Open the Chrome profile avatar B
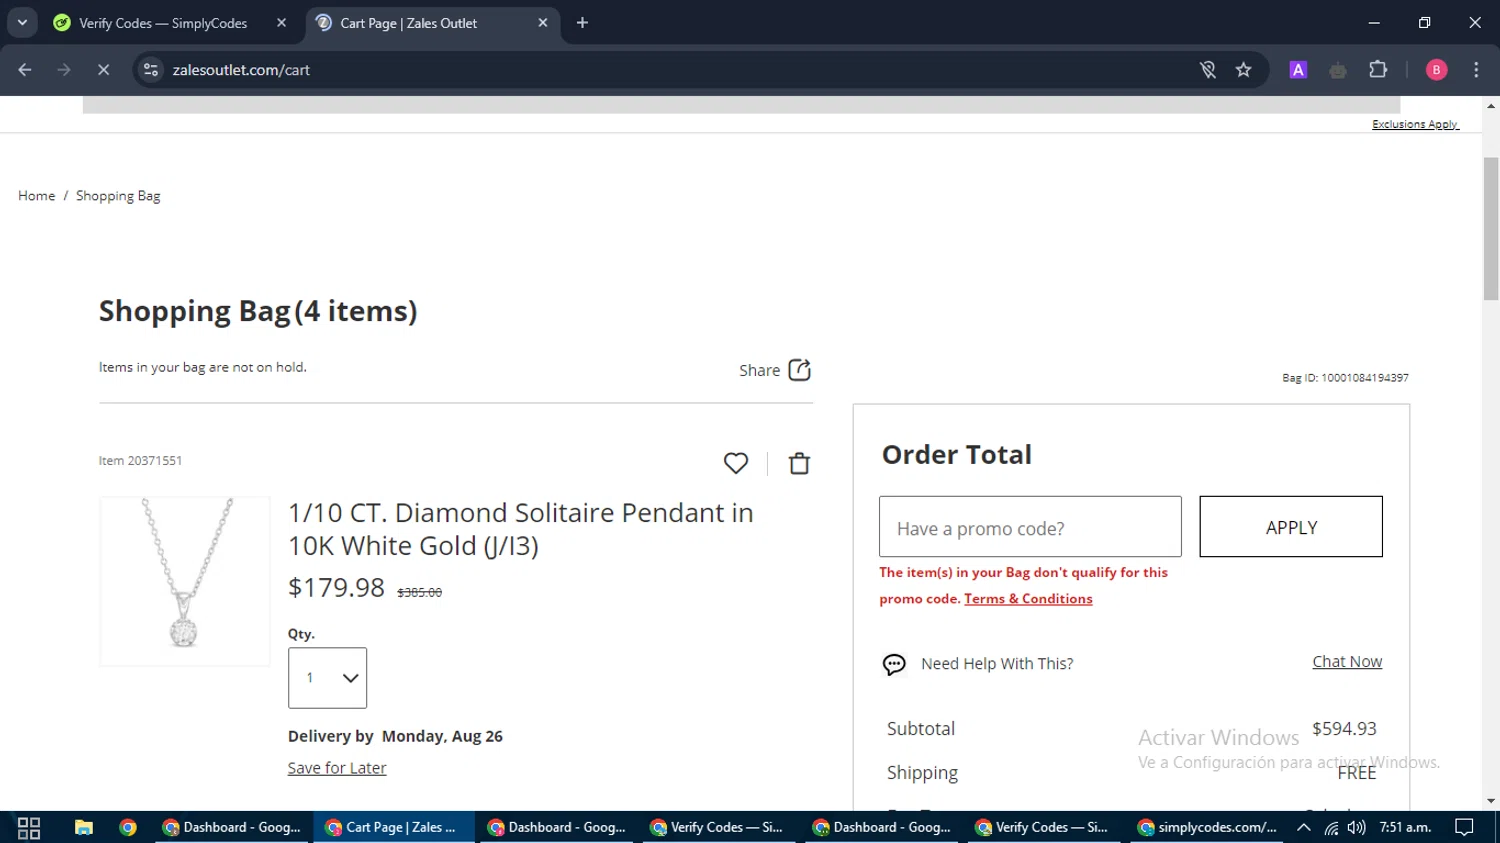This screenshot has height=843, width=1500. (1436, 70)
